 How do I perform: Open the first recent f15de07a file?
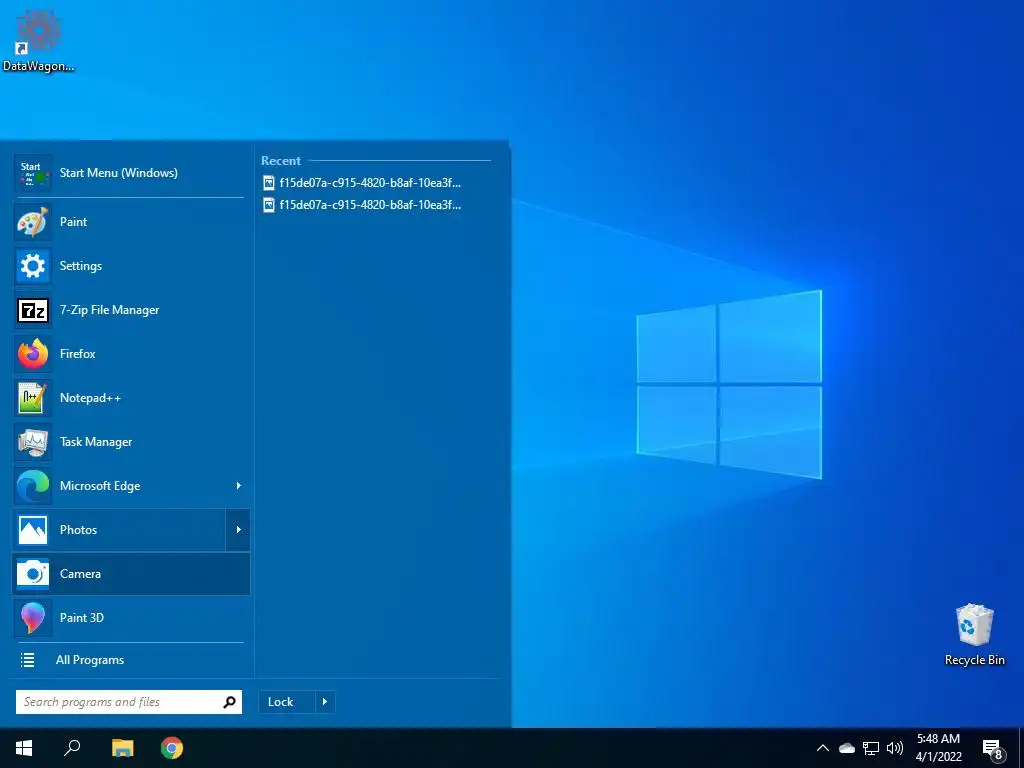pos(362,183)
